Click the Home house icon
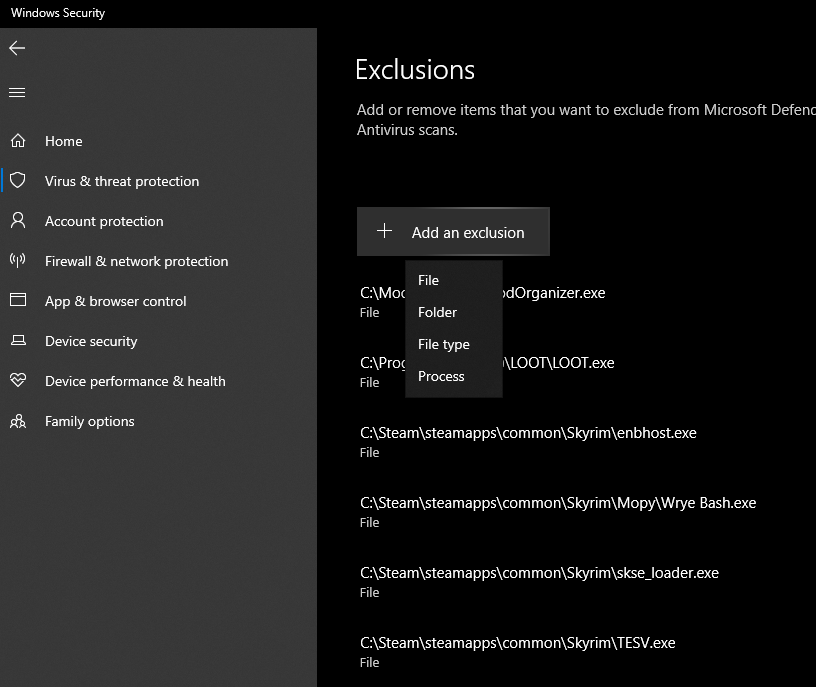 pyautogui.click(x=18, y=141)
